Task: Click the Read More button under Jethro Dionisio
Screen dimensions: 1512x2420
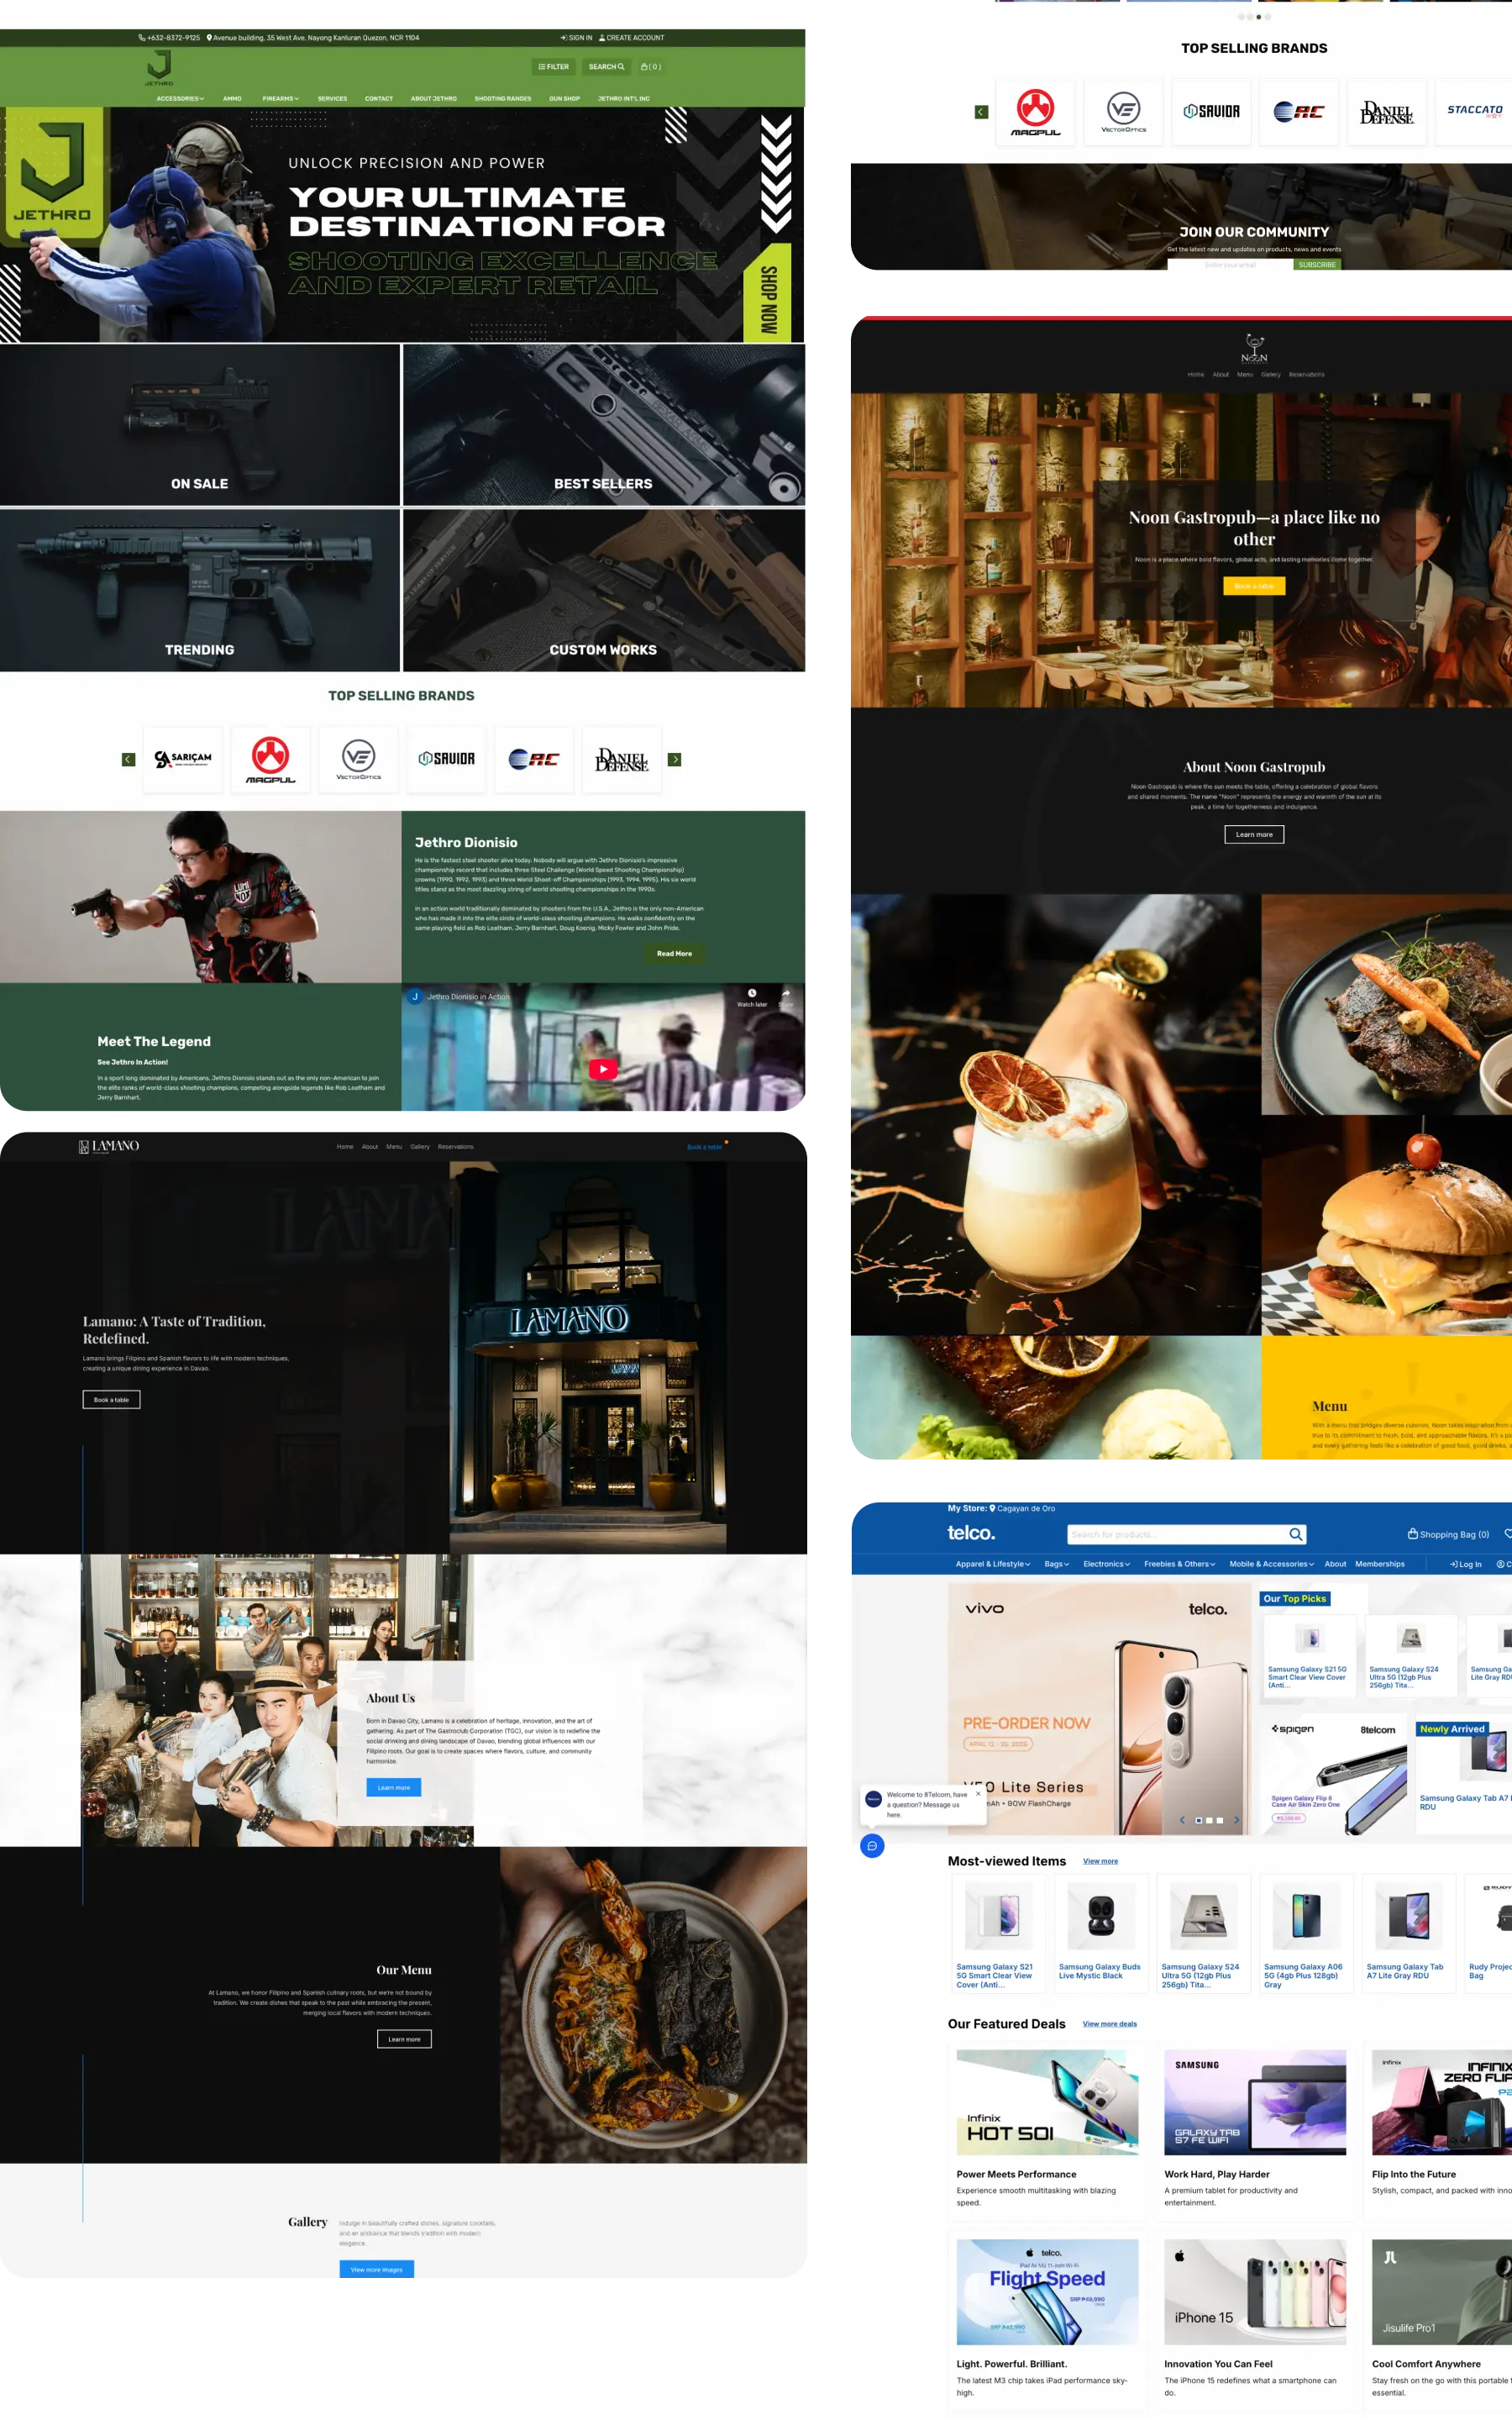Action: pyautogui.click(x=674, y=954)
